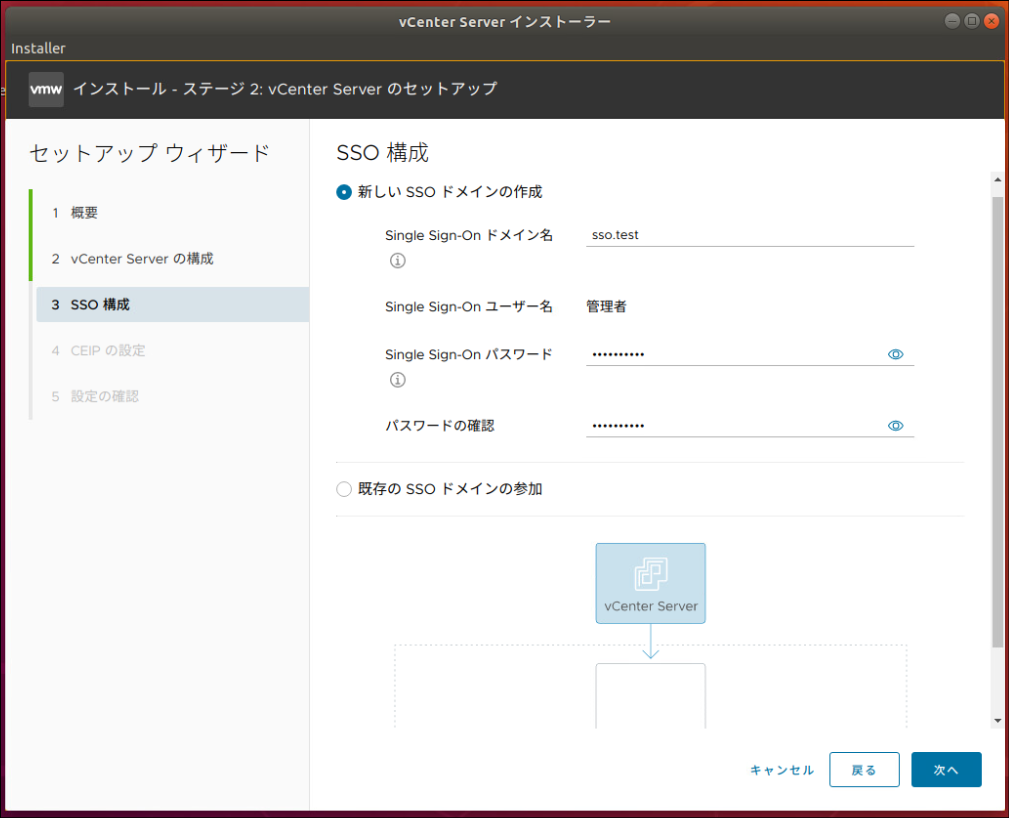
Task: Reveal パスワードの確認 field with eye icon
Action: 895,426
